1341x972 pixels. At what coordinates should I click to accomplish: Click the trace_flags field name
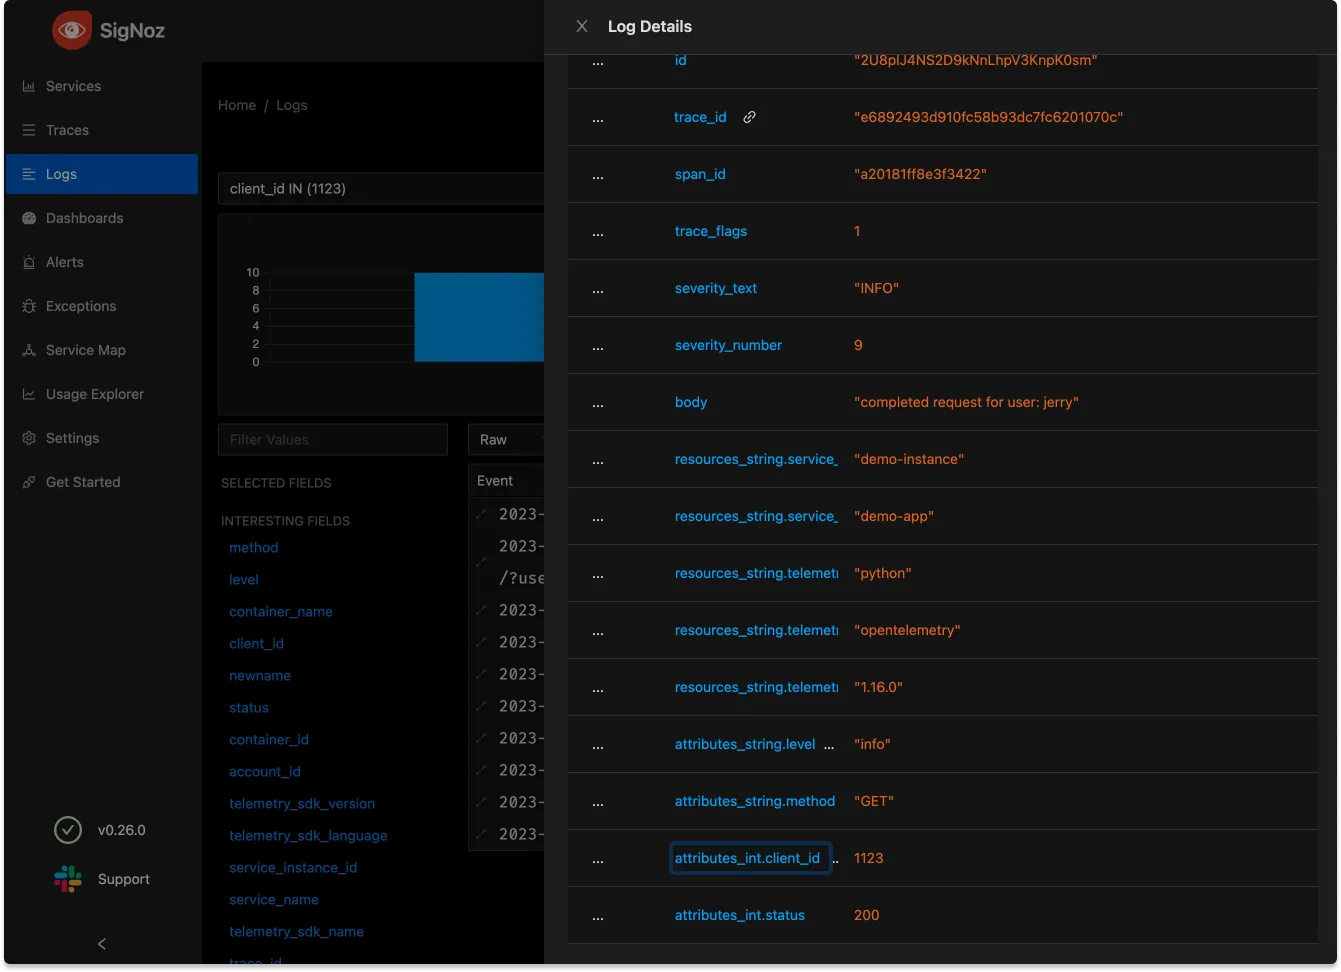point(711,231)
